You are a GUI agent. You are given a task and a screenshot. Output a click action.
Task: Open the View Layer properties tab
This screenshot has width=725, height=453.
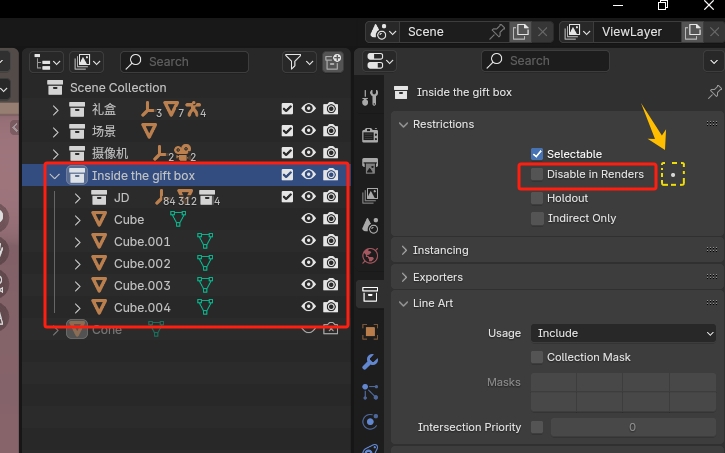pos(370,196)
